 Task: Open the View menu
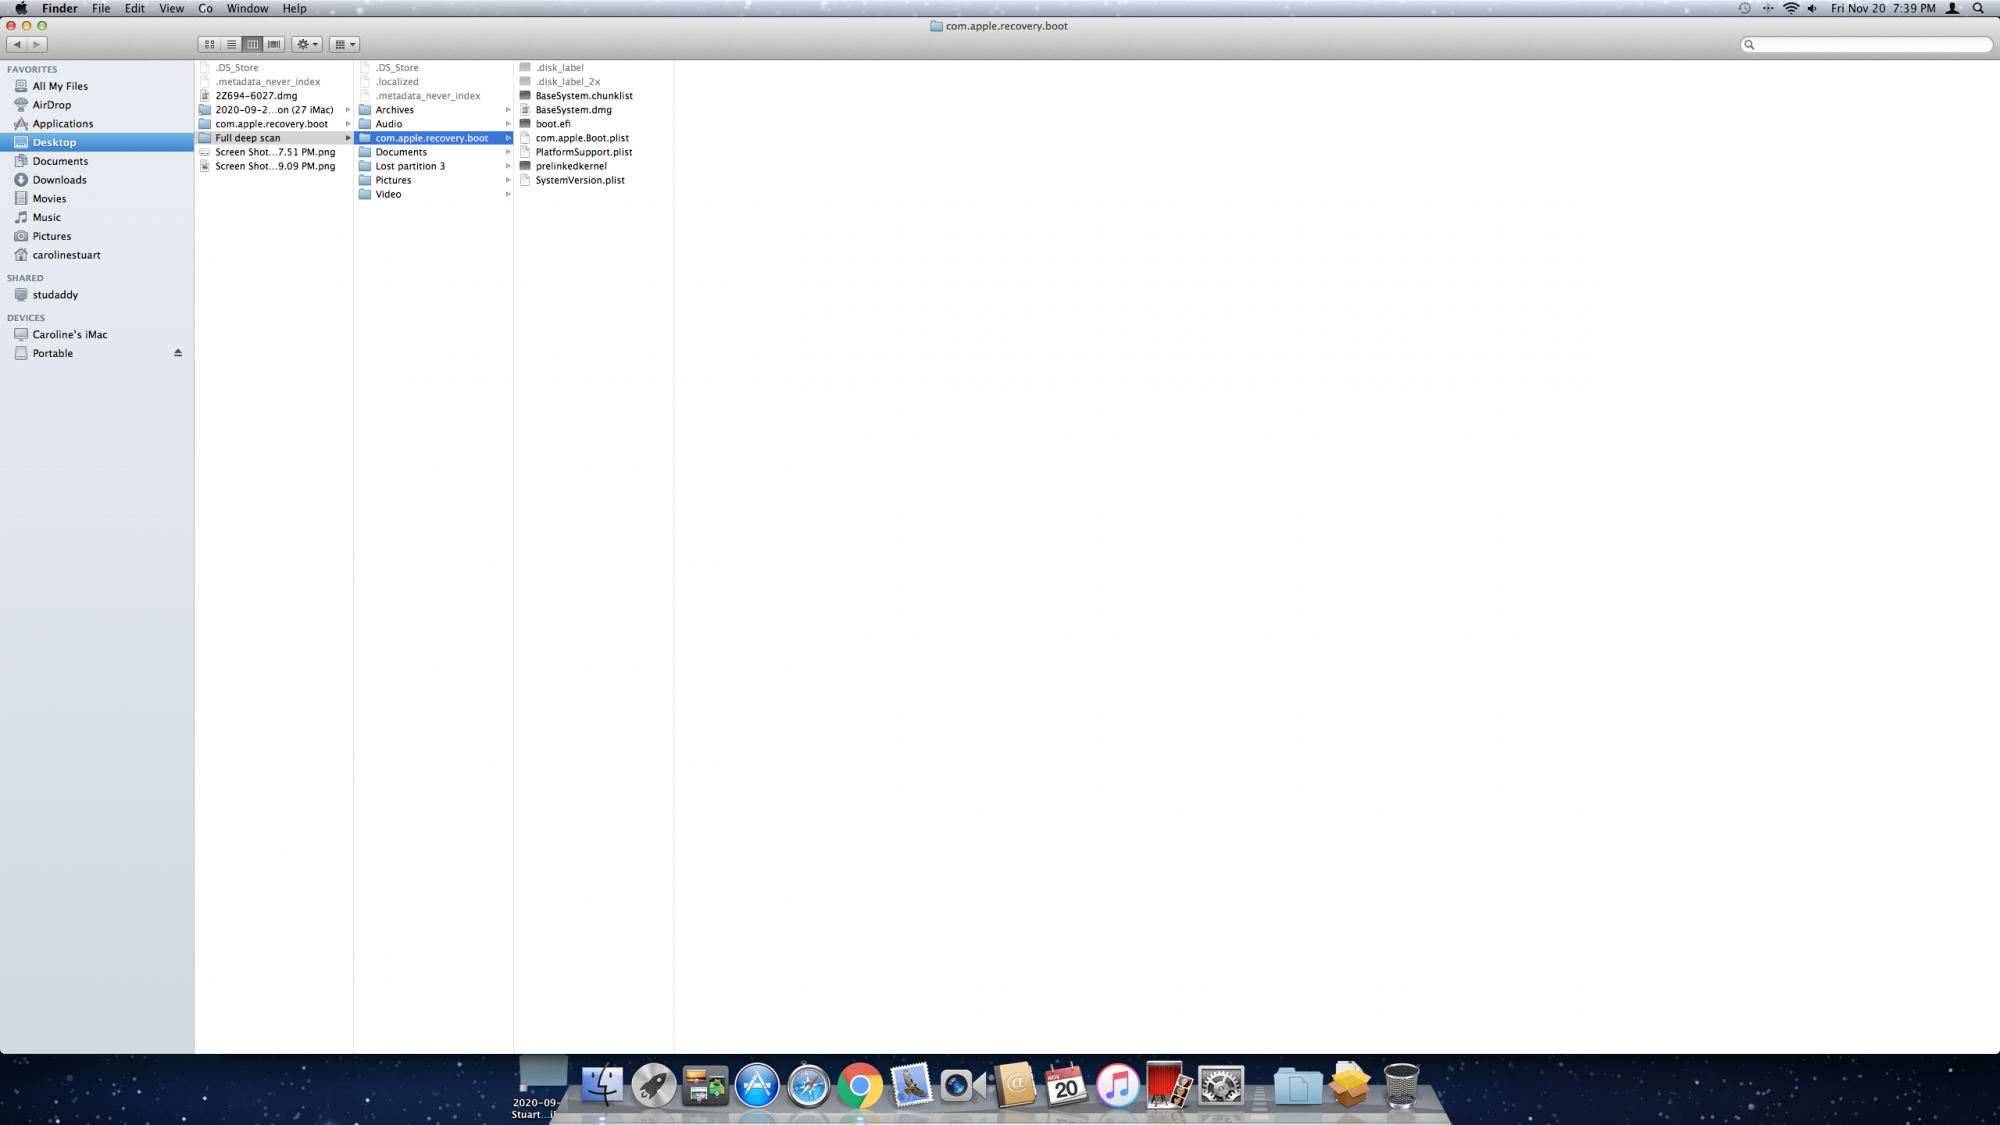[x=171, y=8]
